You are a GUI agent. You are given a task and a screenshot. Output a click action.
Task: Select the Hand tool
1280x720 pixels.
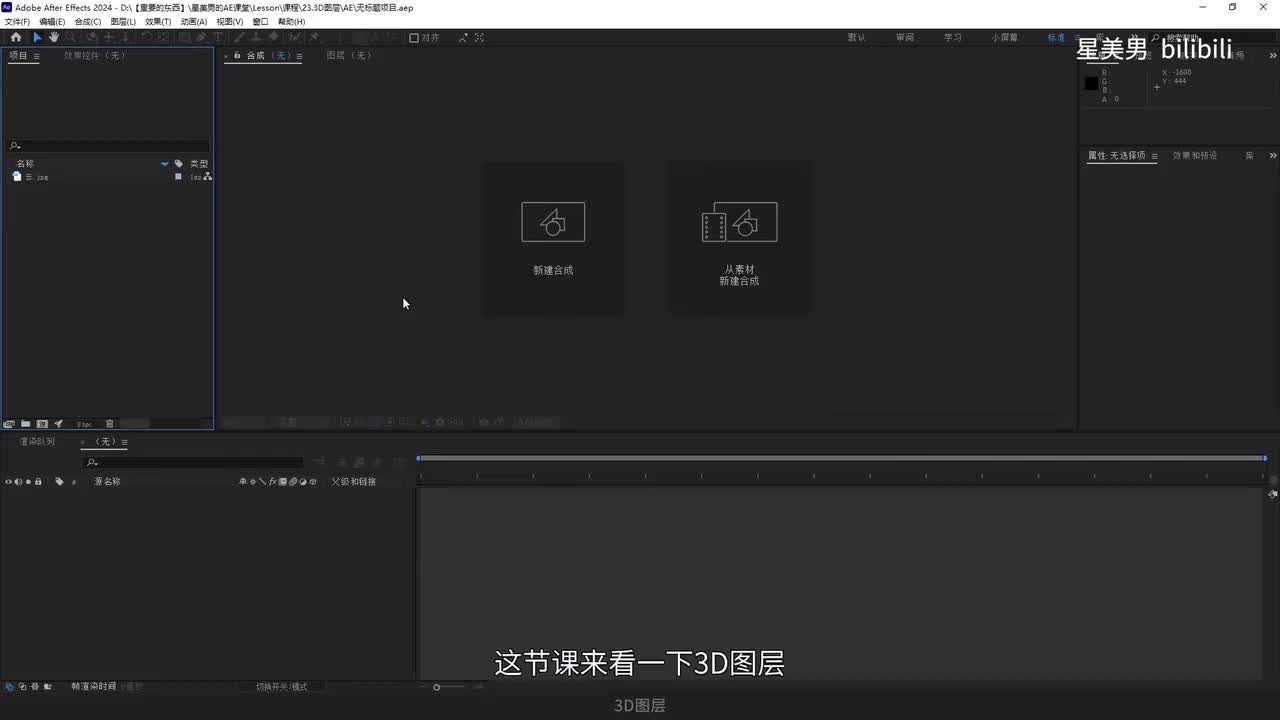click(54, 37)
